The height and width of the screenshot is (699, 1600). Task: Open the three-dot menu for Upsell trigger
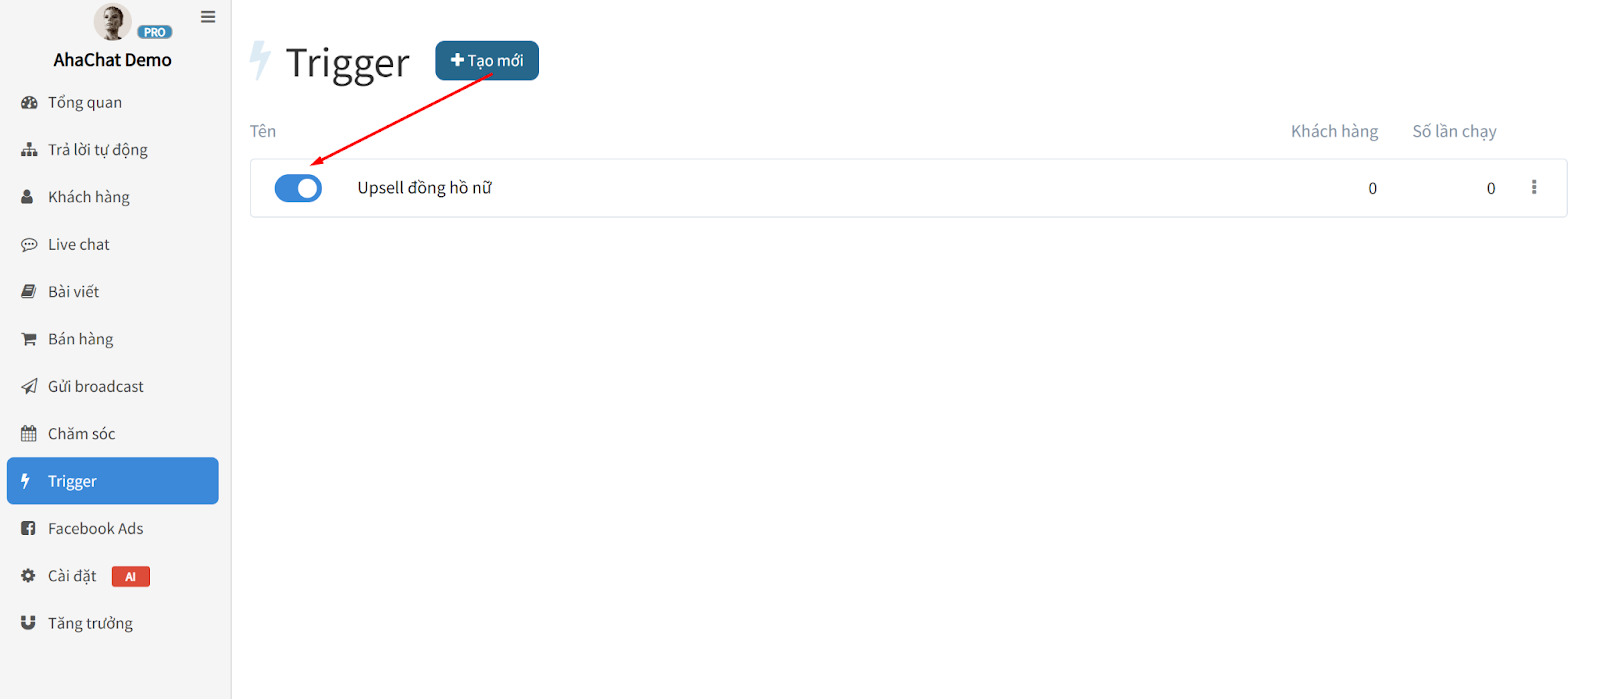pyautogui.click(x=1534, y=187)
